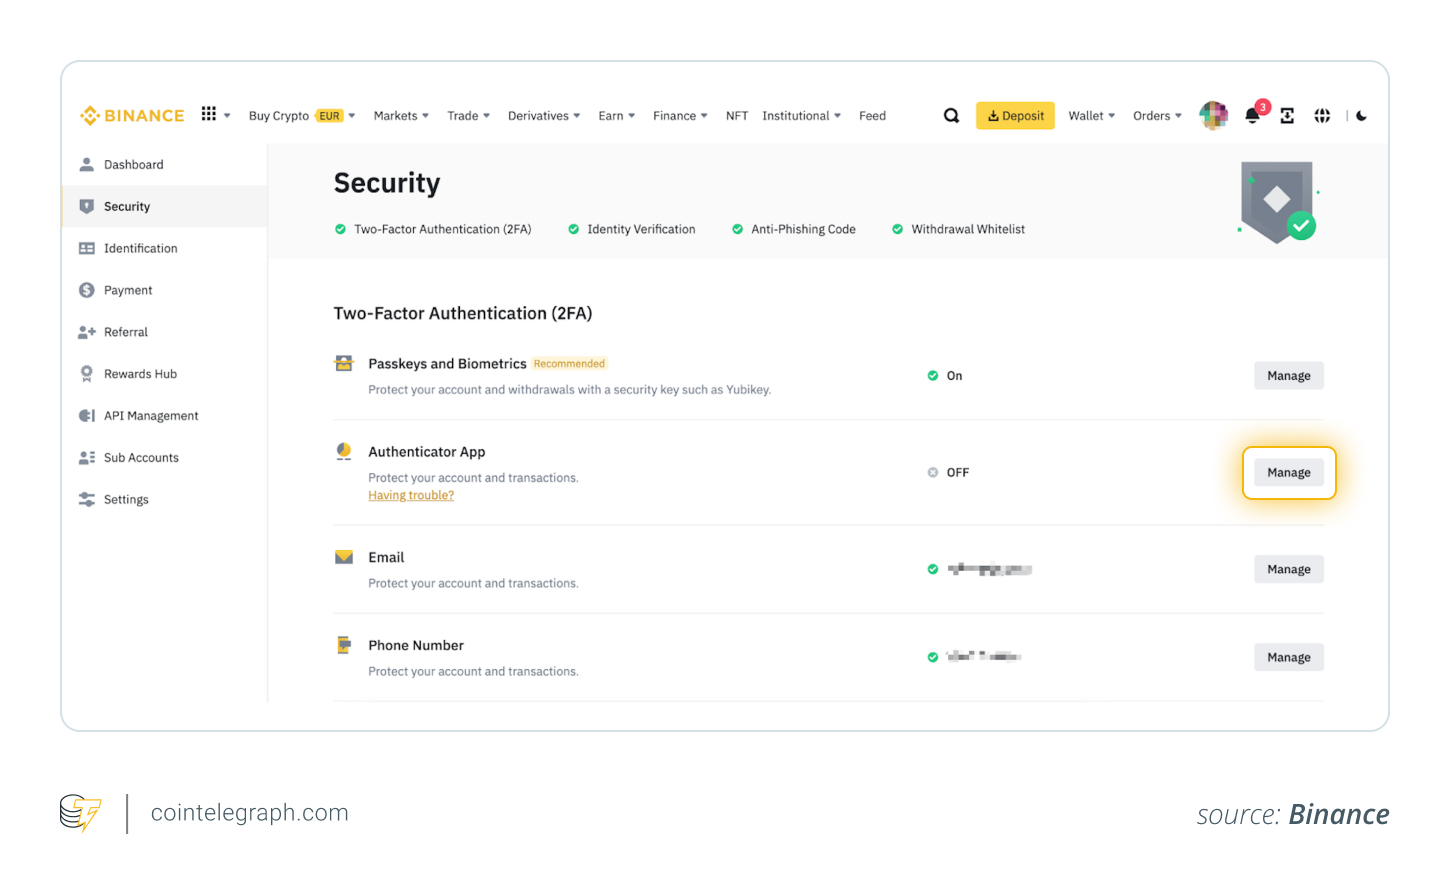Open the language globe icon
Viewport: 1450px width, 894px height.
[x=1322, y=116]
